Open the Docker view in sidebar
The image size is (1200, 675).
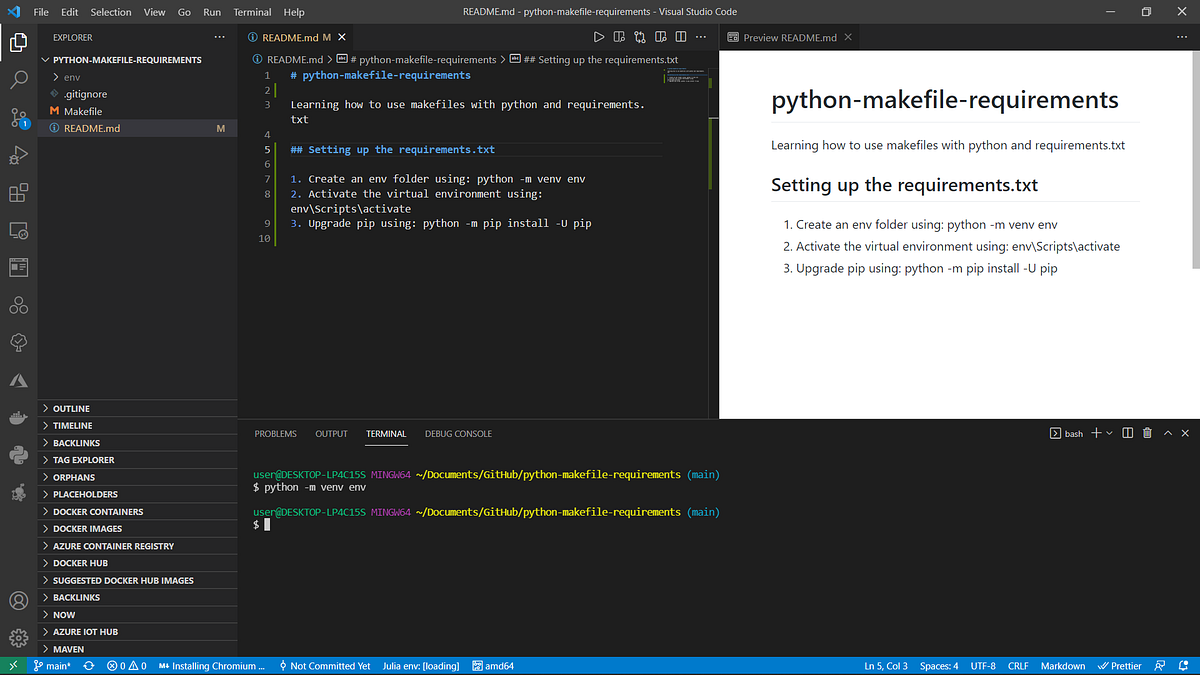(18, 417)
